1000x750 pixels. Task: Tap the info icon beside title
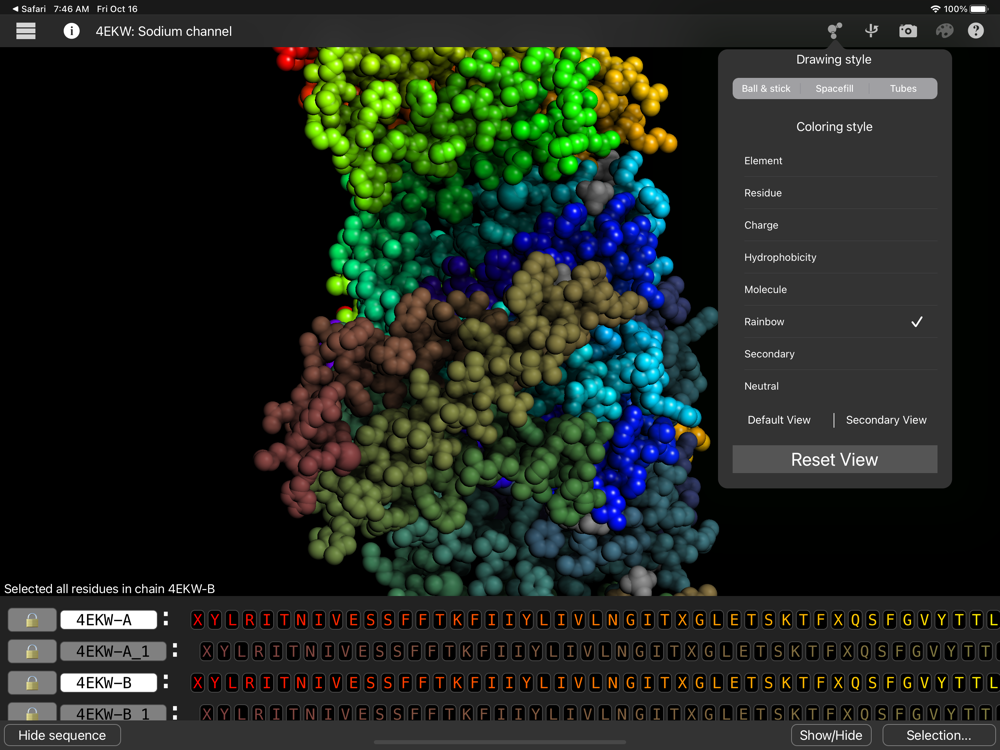(71, 31)
